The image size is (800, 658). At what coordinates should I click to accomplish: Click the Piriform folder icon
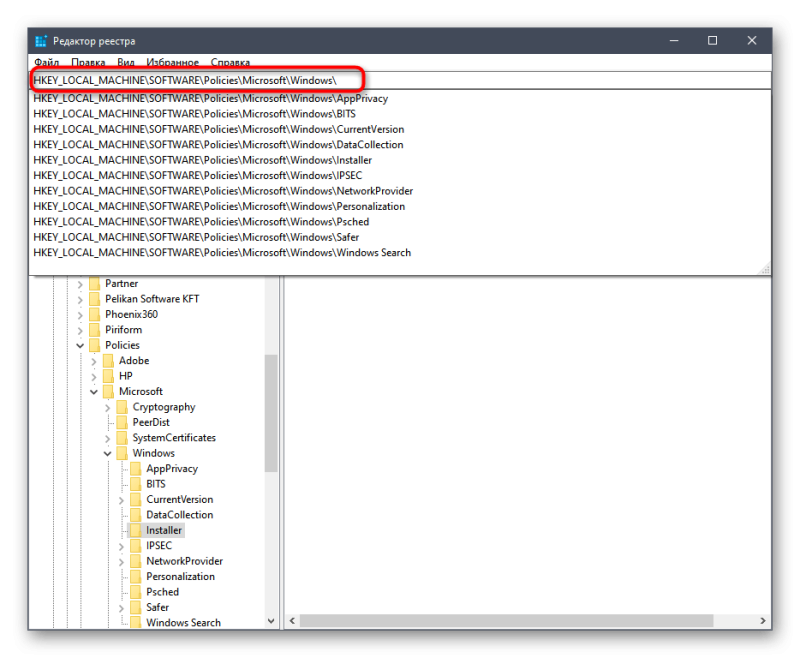tap(94, 330)
